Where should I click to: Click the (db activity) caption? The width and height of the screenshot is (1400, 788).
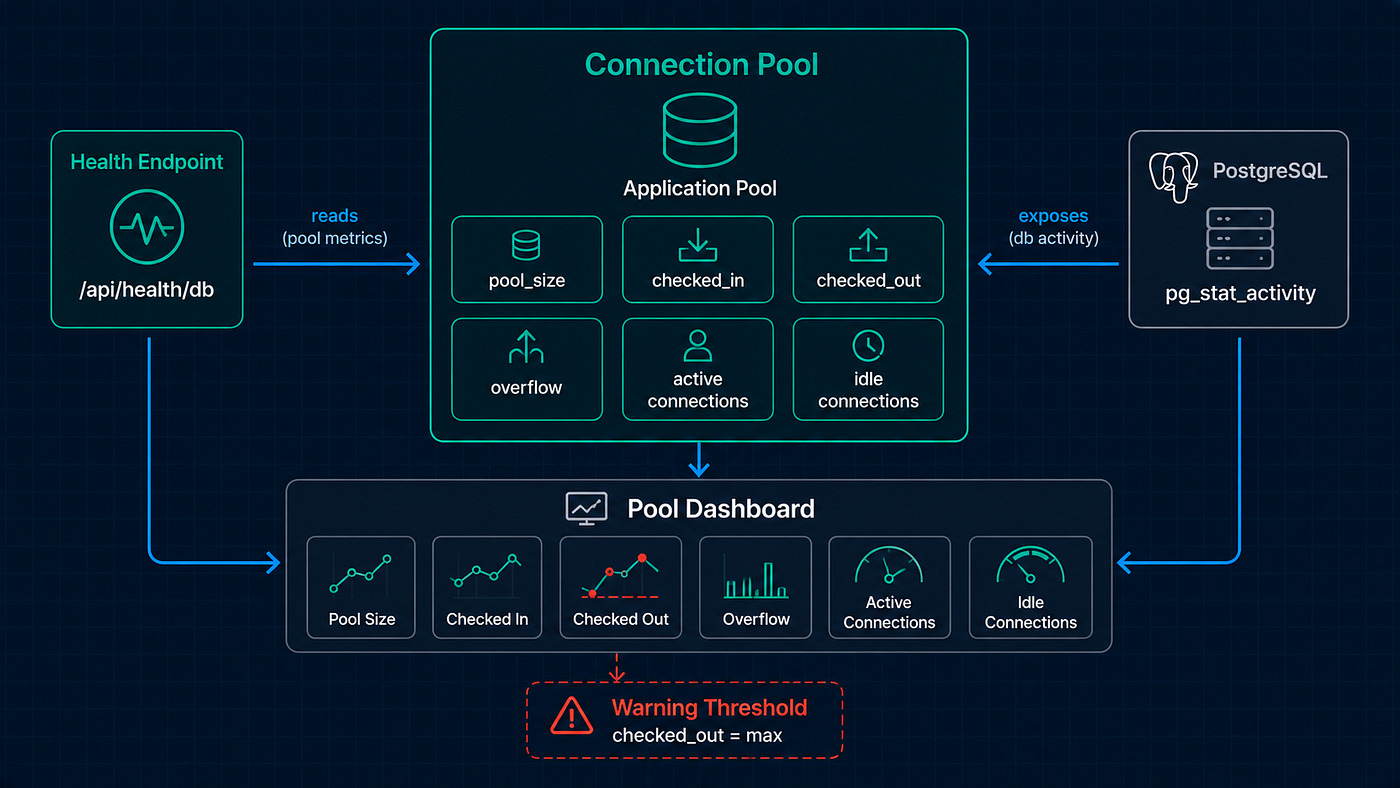tap(1053, 238)
